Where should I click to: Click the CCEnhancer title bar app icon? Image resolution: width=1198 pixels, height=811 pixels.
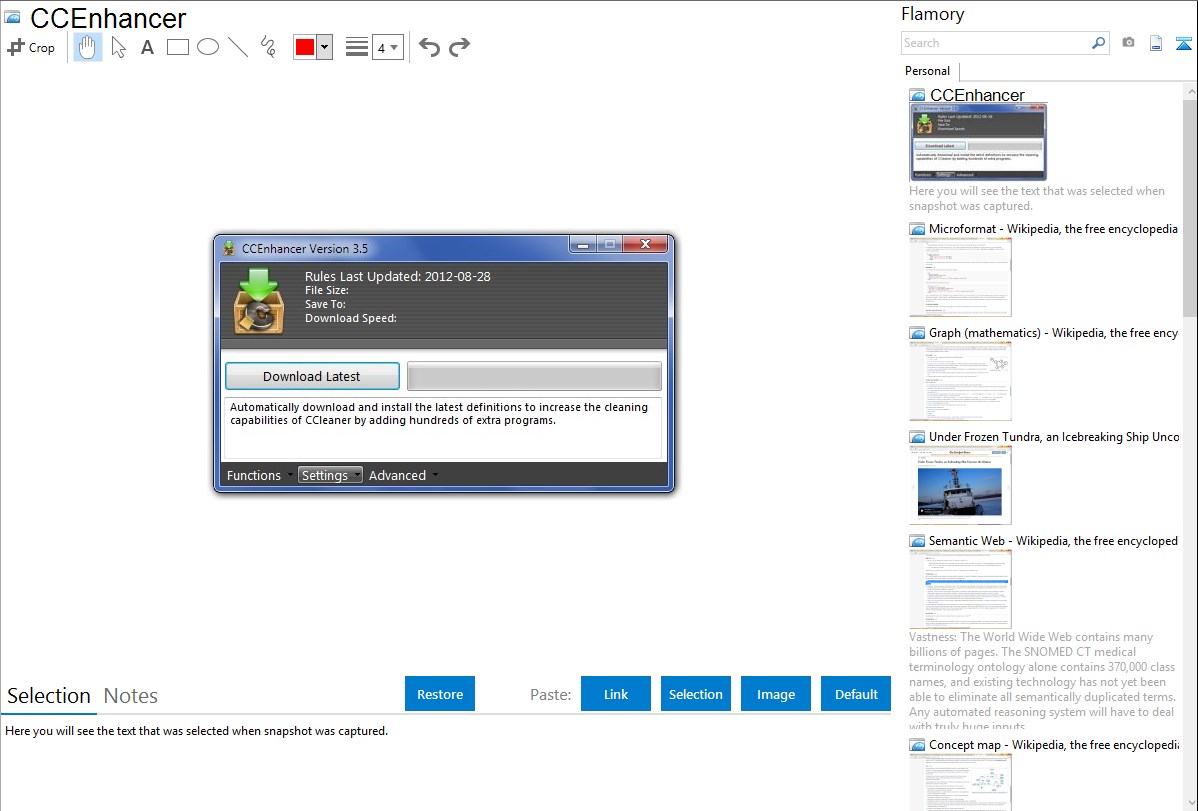tap(228, 248)
